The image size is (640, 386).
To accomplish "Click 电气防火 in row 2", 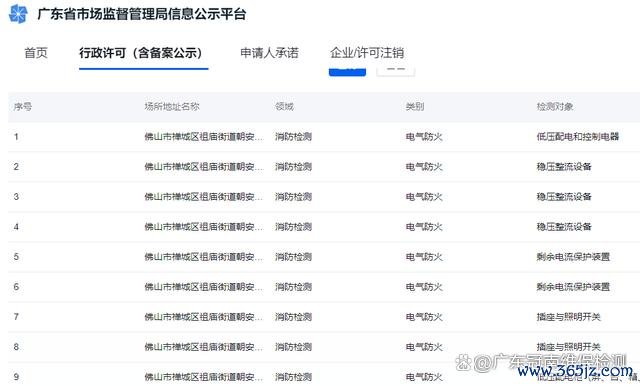I will tap(424, 167).
